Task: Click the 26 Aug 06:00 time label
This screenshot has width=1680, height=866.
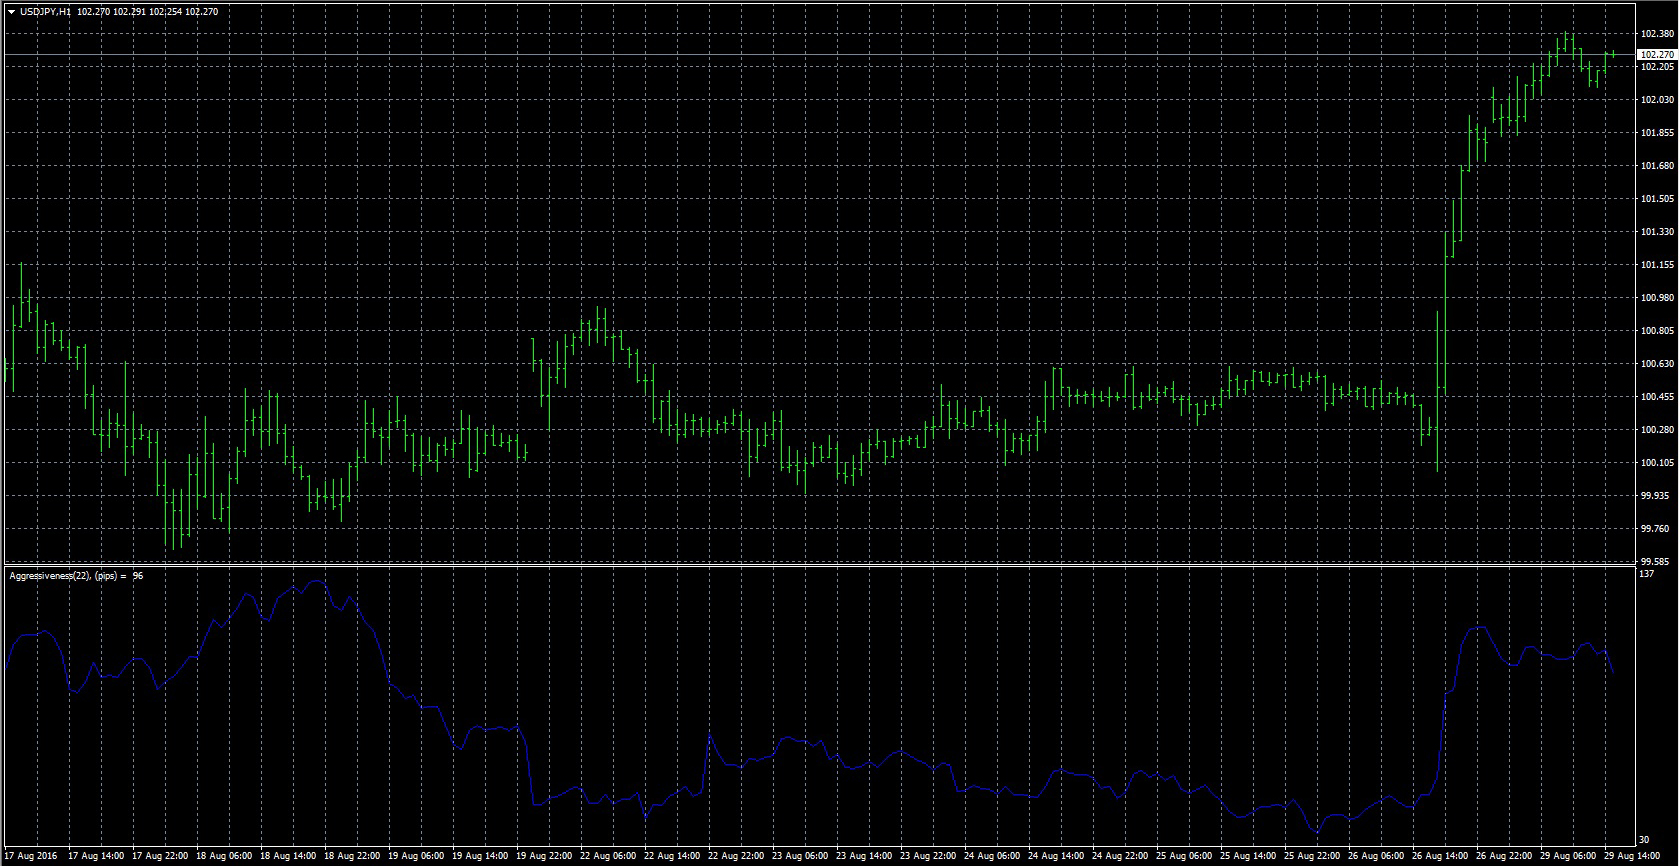Action: [x=1376, y=857]
